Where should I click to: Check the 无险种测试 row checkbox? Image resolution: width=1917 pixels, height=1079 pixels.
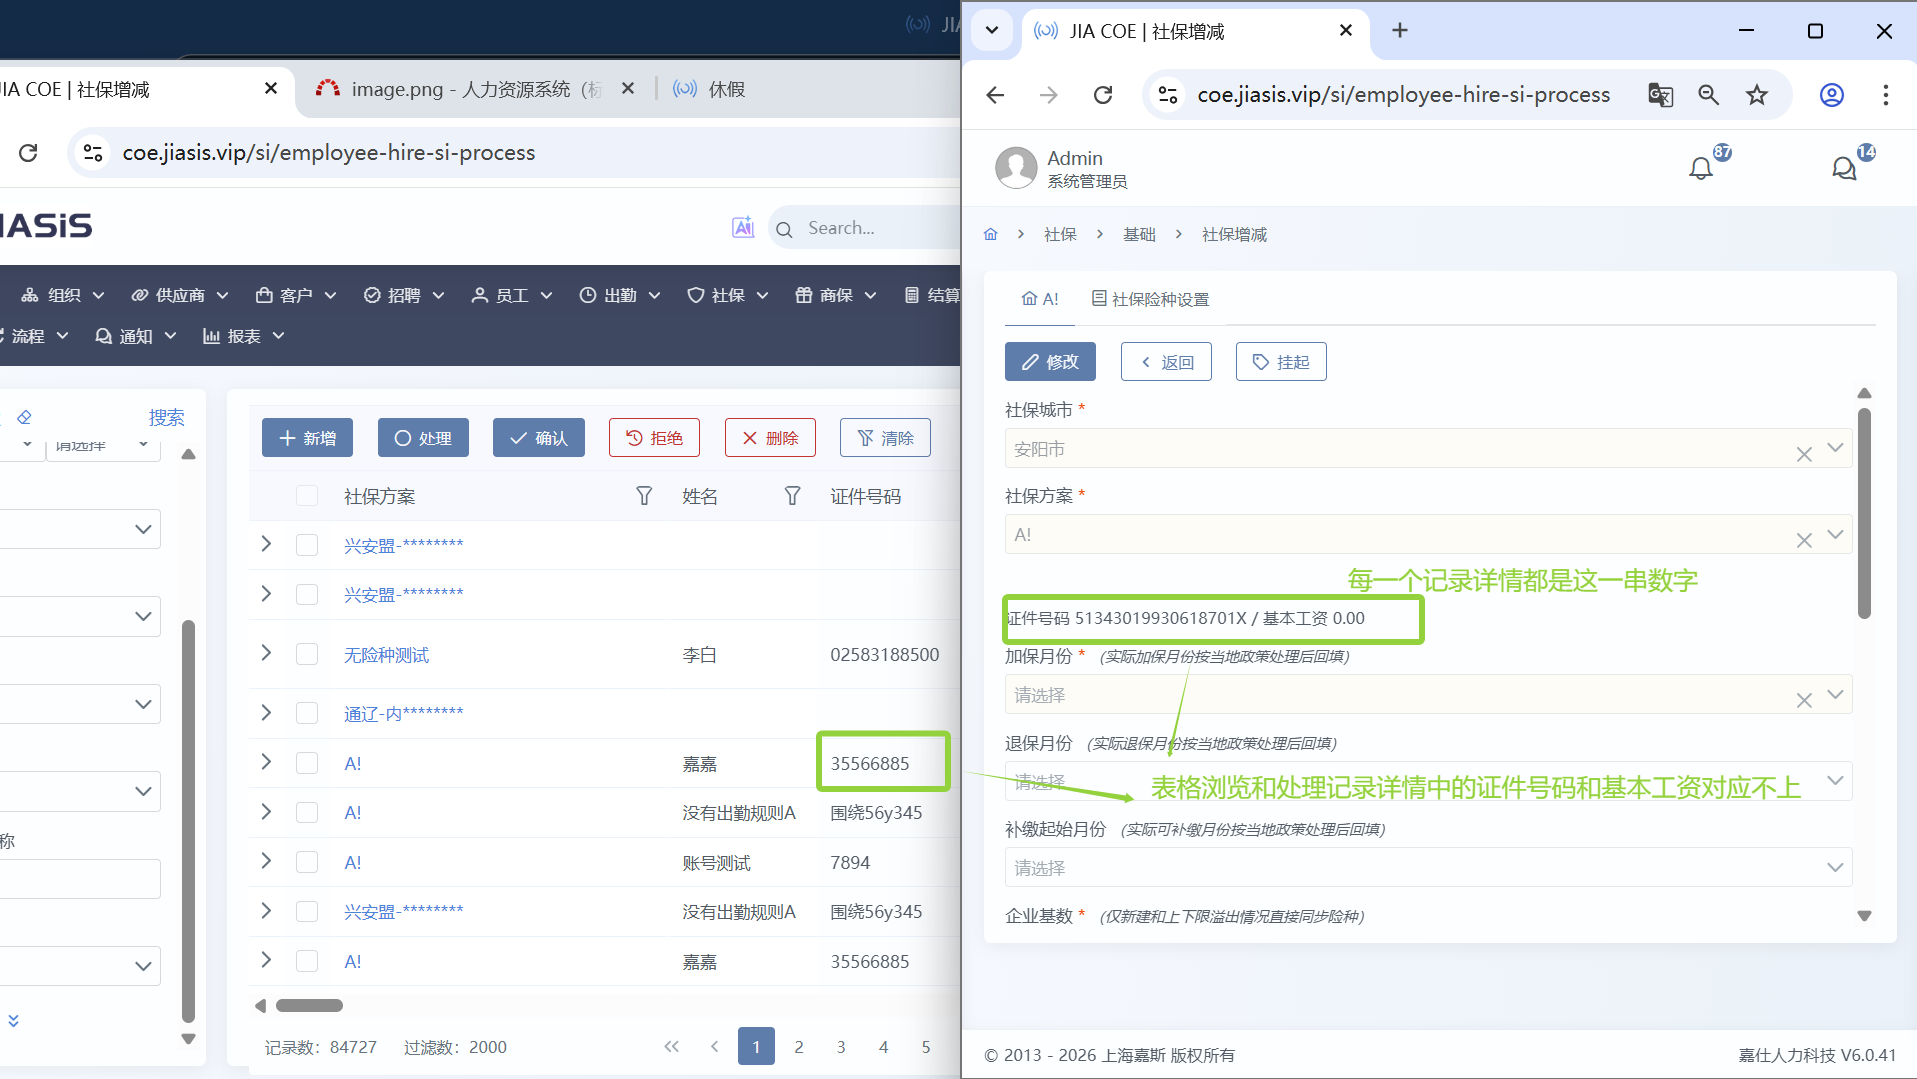point(307,655)
